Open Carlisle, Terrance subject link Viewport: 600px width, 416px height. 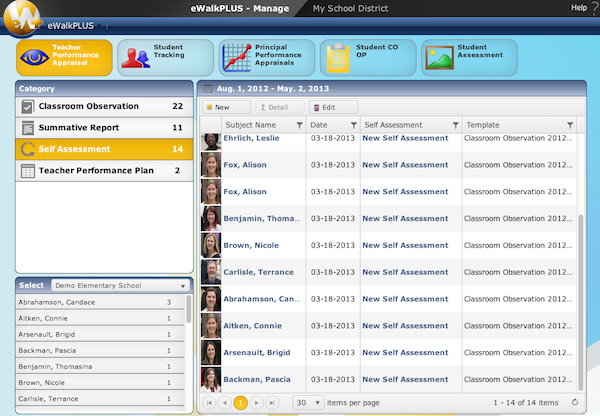tap(259, 272)
